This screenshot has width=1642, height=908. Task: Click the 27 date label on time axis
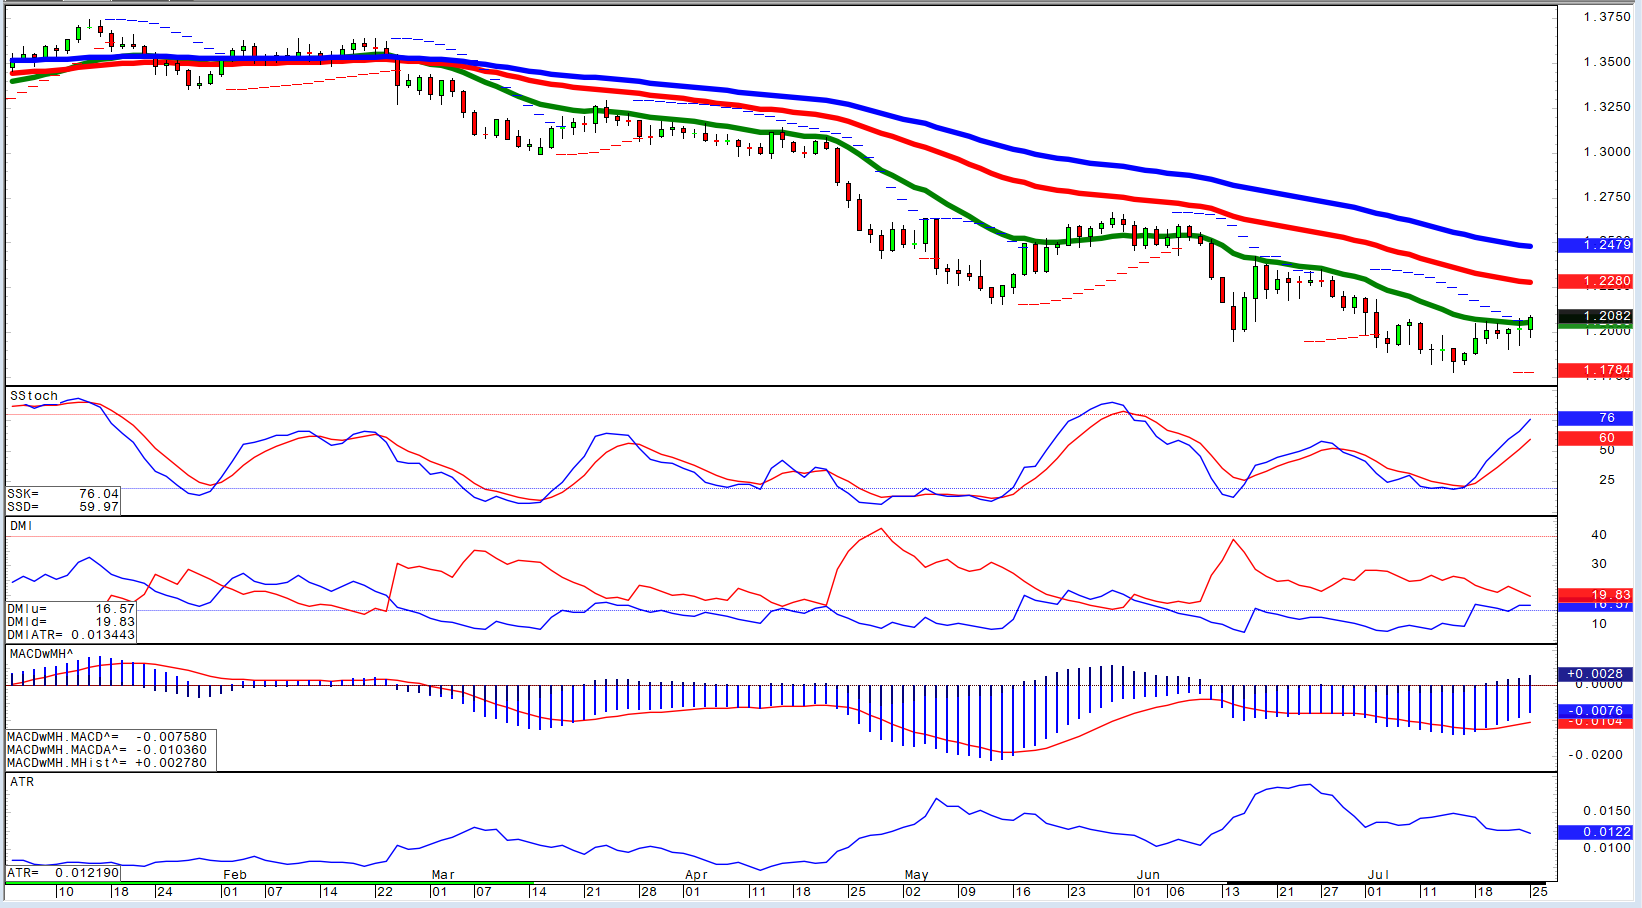click(1330, 892)
